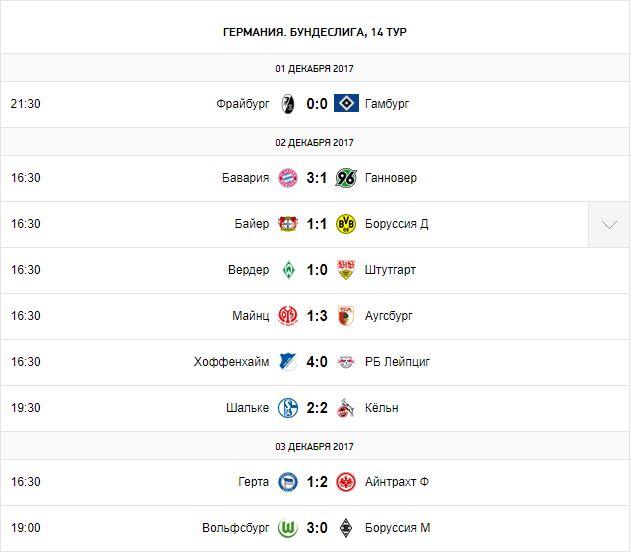Click the Hamburg club logo
The height and width of the screenshot is (554, 632).
(347, 104)
